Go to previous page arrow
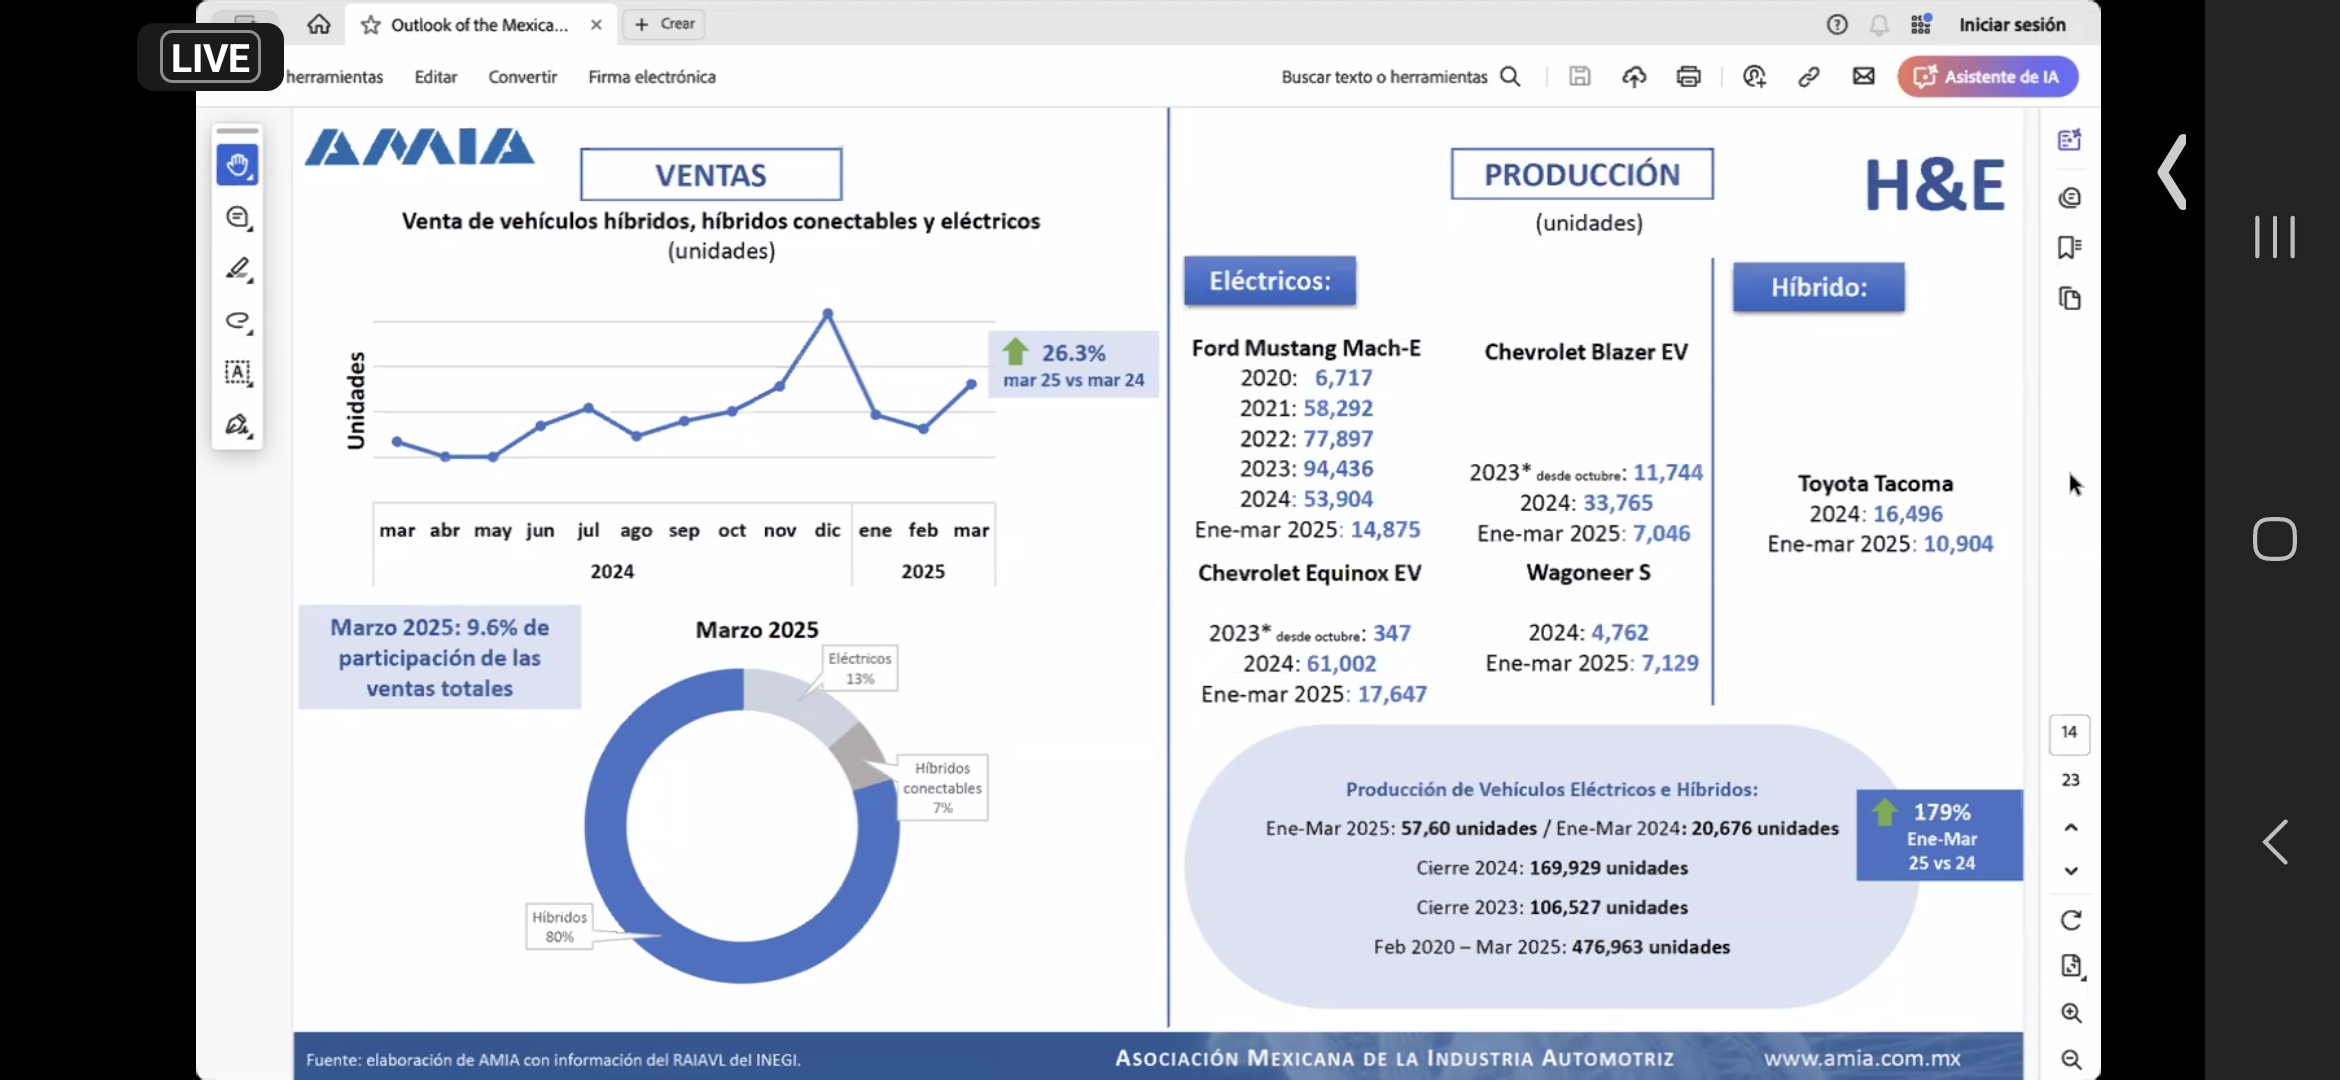2340x1080 pixels. [x=2071, y=828]
